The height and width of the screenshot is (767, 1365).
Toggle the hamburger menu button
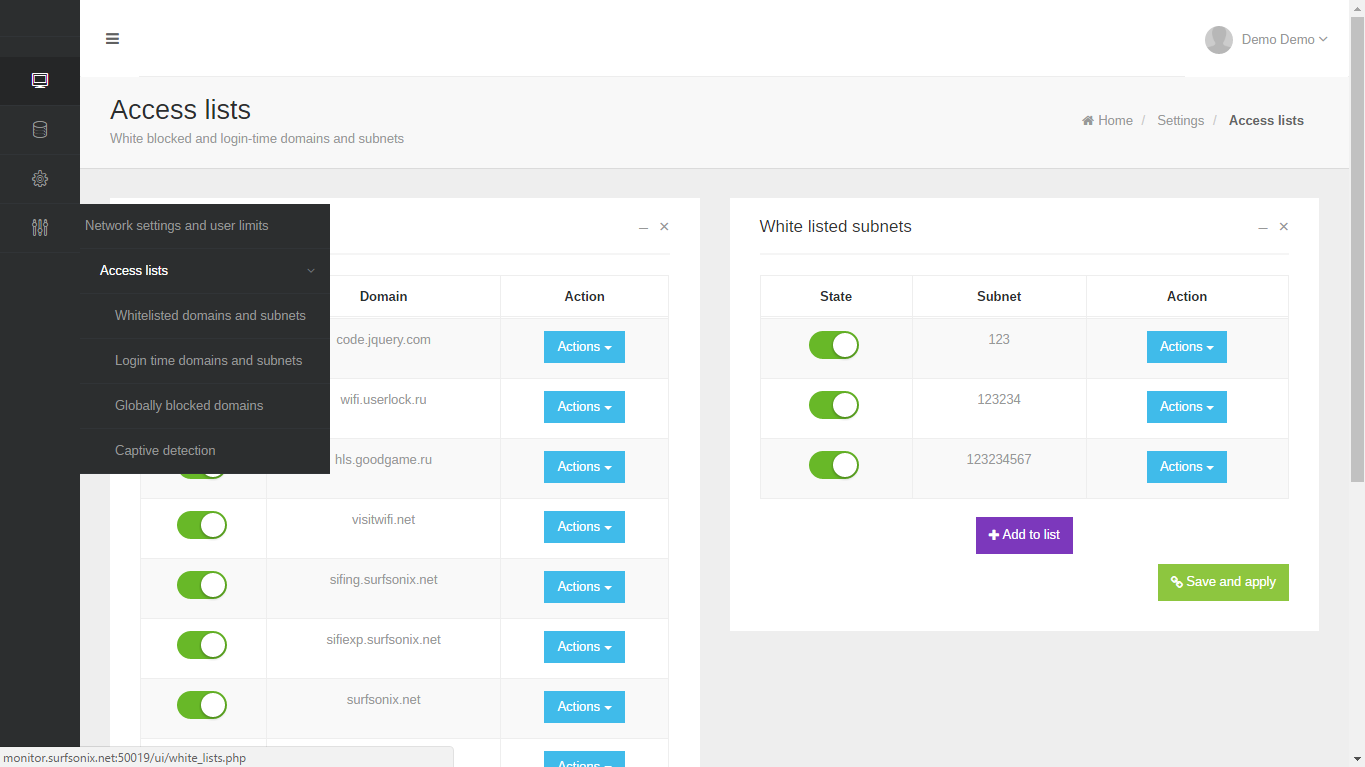click(112, 39)
